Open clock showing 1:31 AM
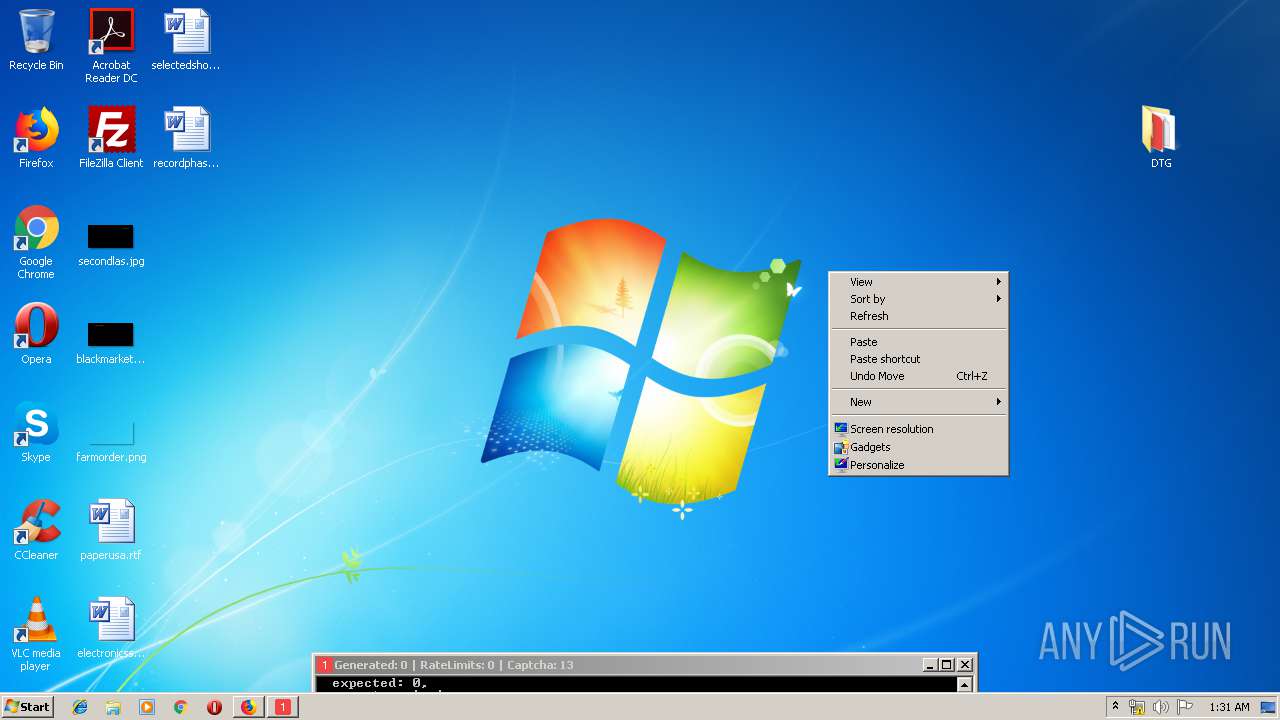The width and height of the screenshot is (1280, 720). [1229, 707]
